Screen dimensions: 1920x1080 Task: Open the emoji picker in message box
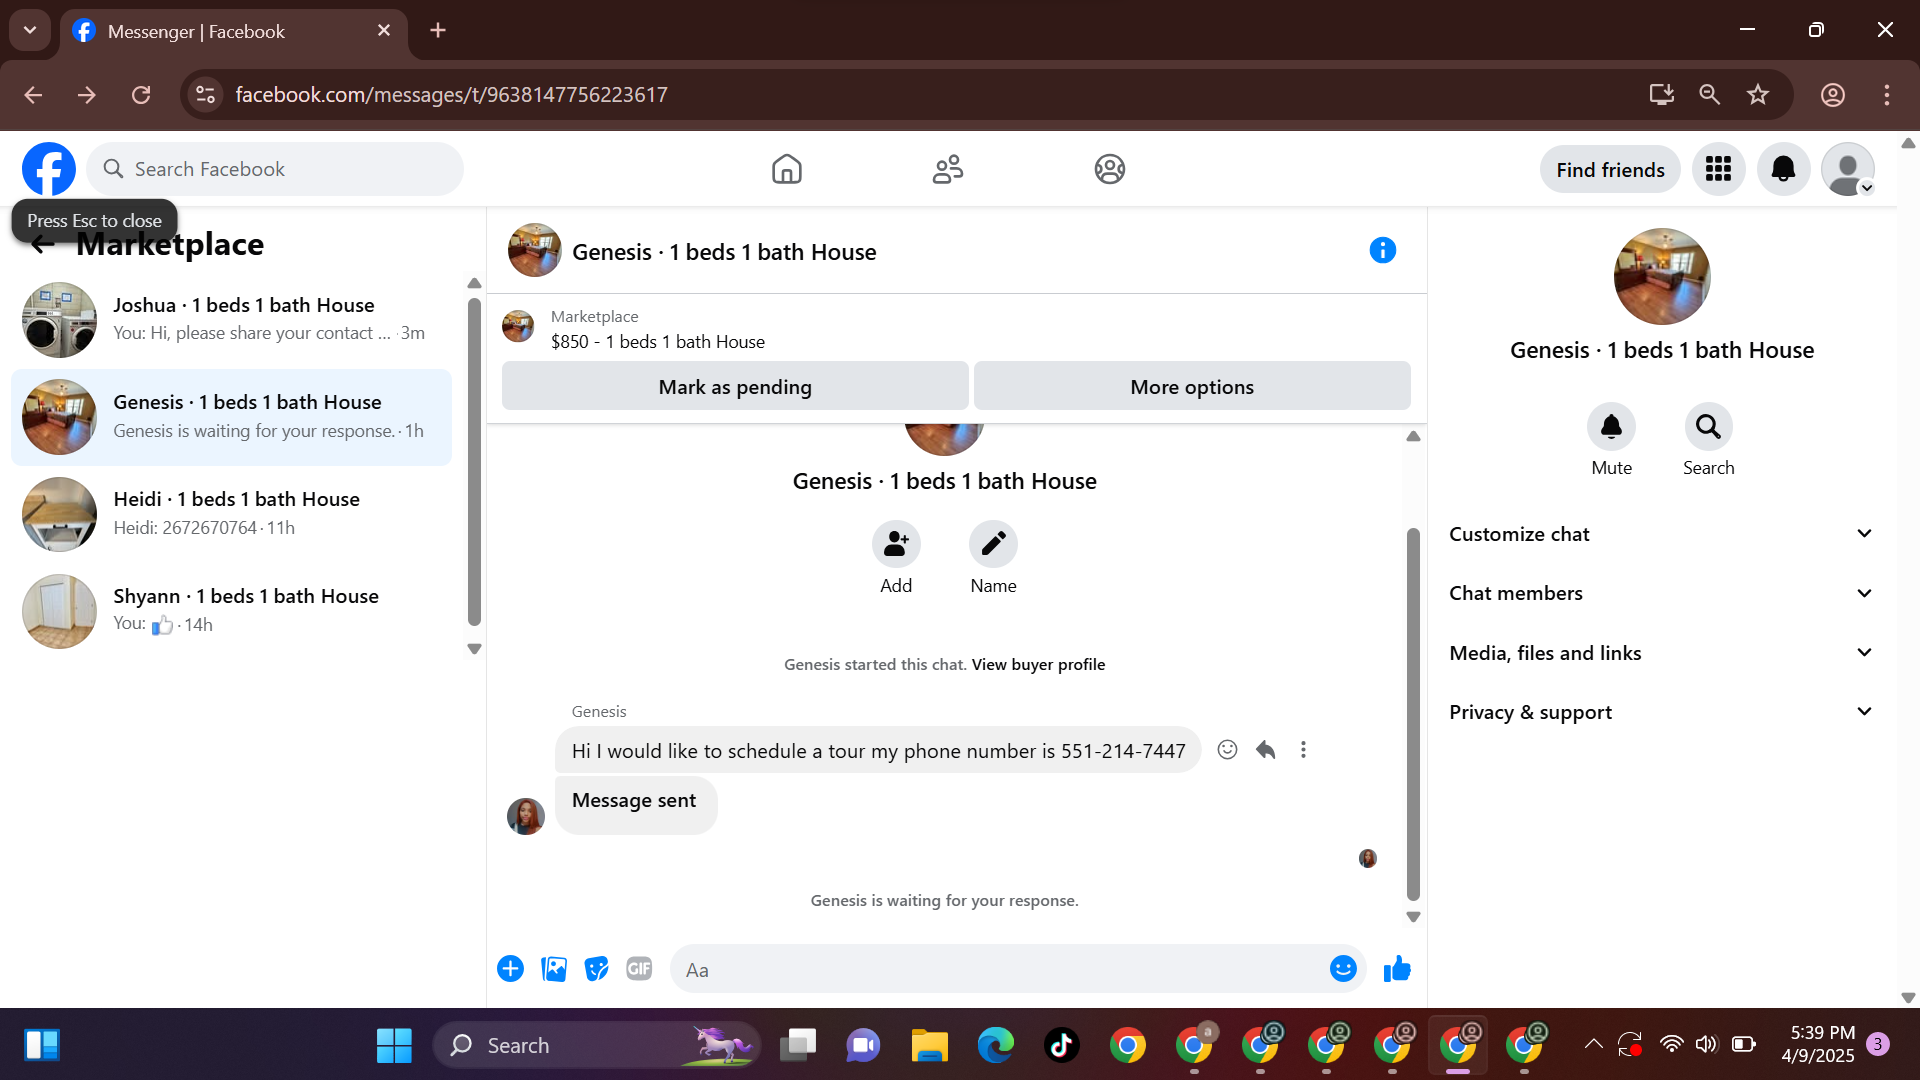click(1343, 969)
